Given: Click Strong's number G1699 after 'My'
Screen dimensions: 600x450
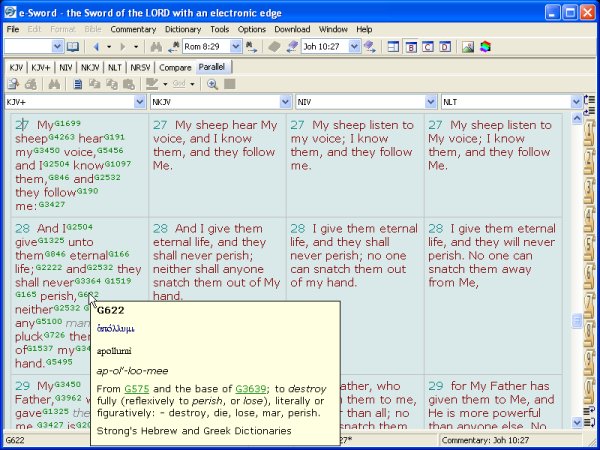Looking at the screenshot, I should [67, 123].
